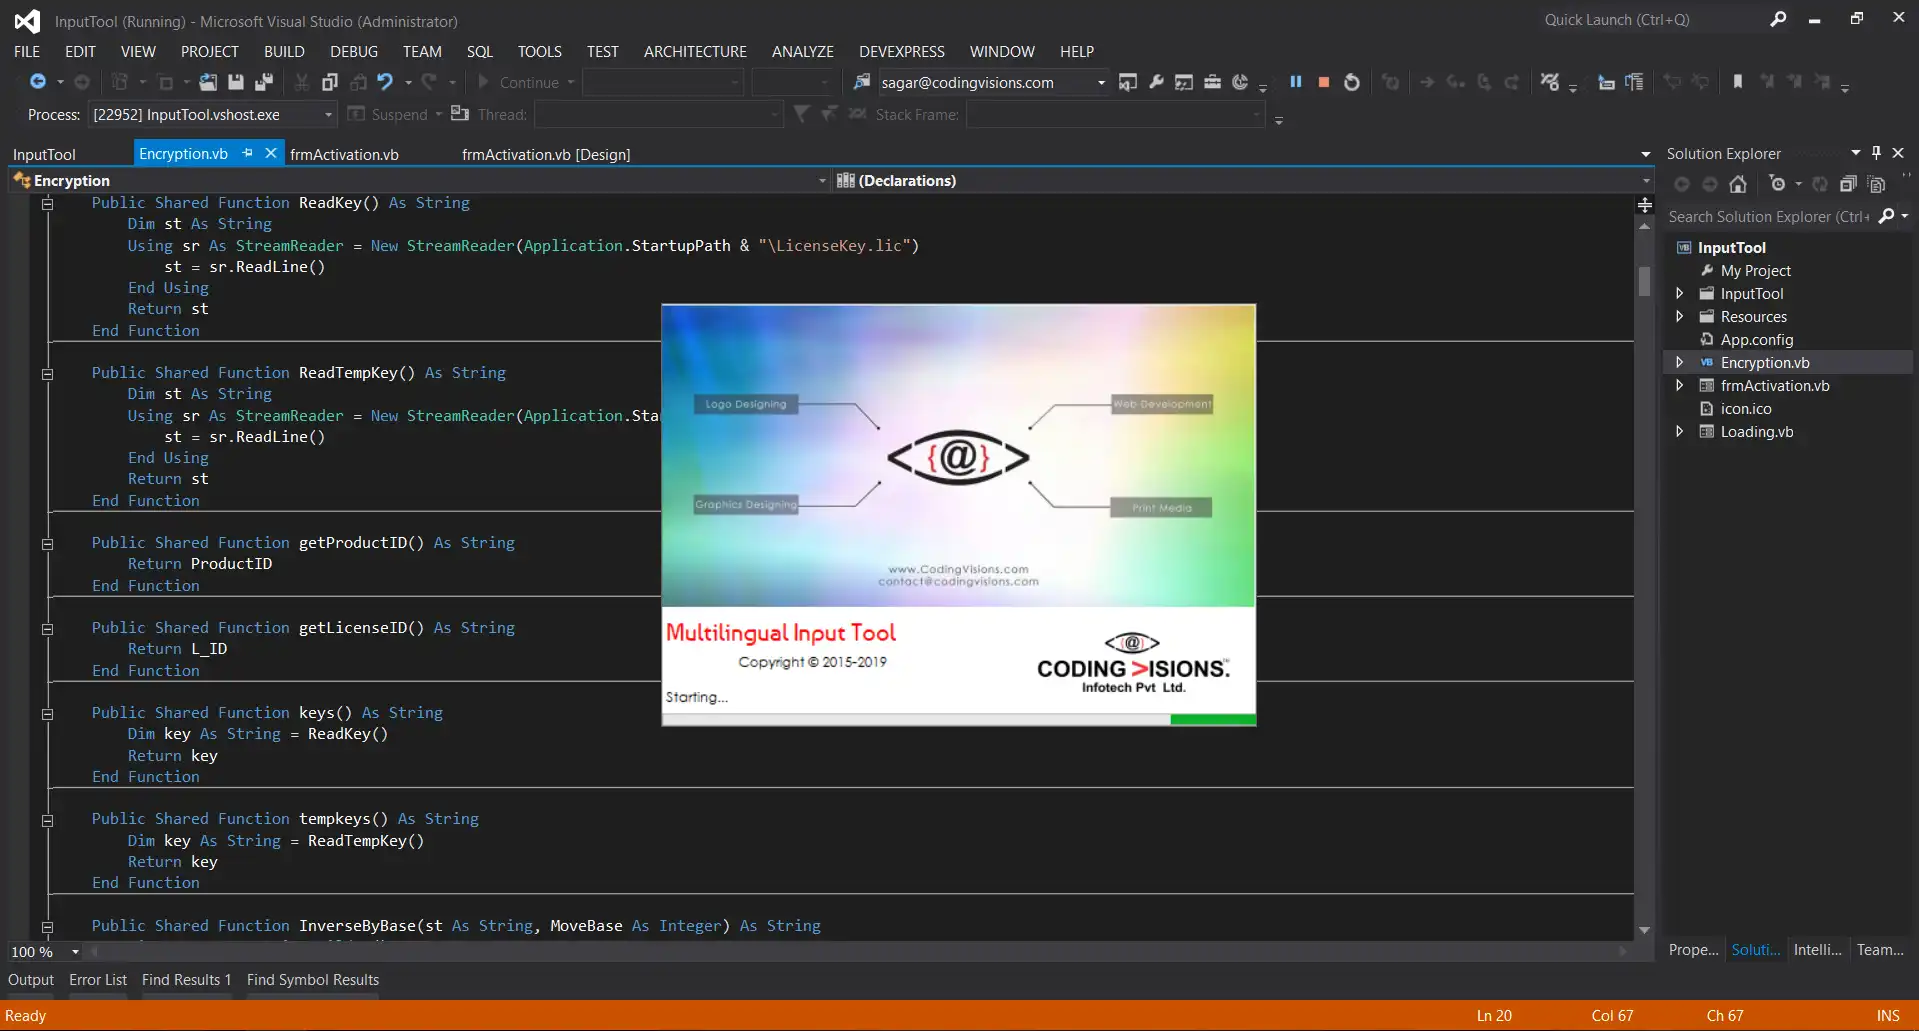This screenshot has width=1919, height=1031.
Task: Pin the Solution Explorer panel
Action: tap(1876, 153)
